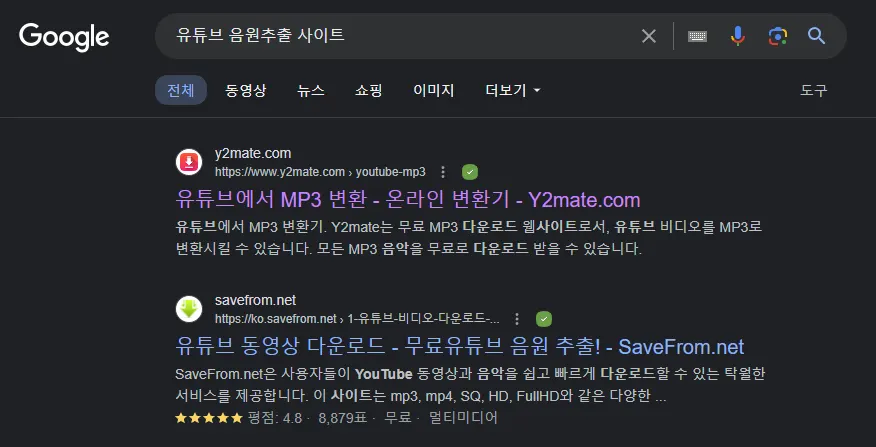Image resolution: width=876 pixels, height=447 pixels.
Task: Open Google Lens image search
Action: pyautogui.click(x=778, y=36)
